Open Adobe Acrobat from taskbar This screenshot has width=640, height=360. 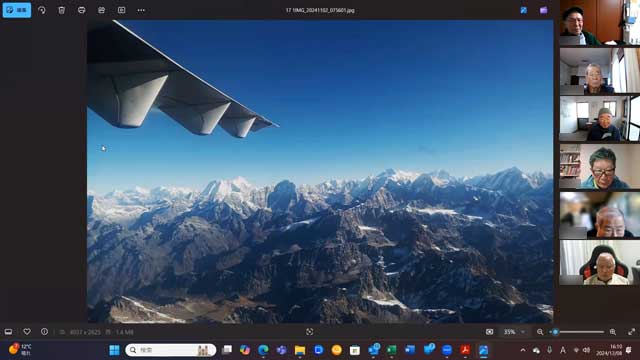coord(465,350)
